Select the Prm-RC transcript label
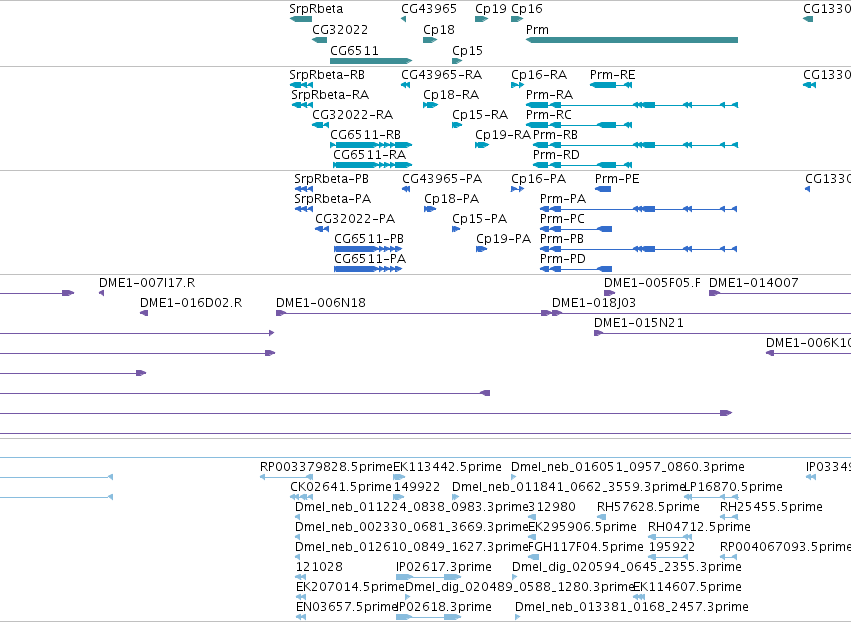This screenshot has height=622, width=851. point(549,115)
